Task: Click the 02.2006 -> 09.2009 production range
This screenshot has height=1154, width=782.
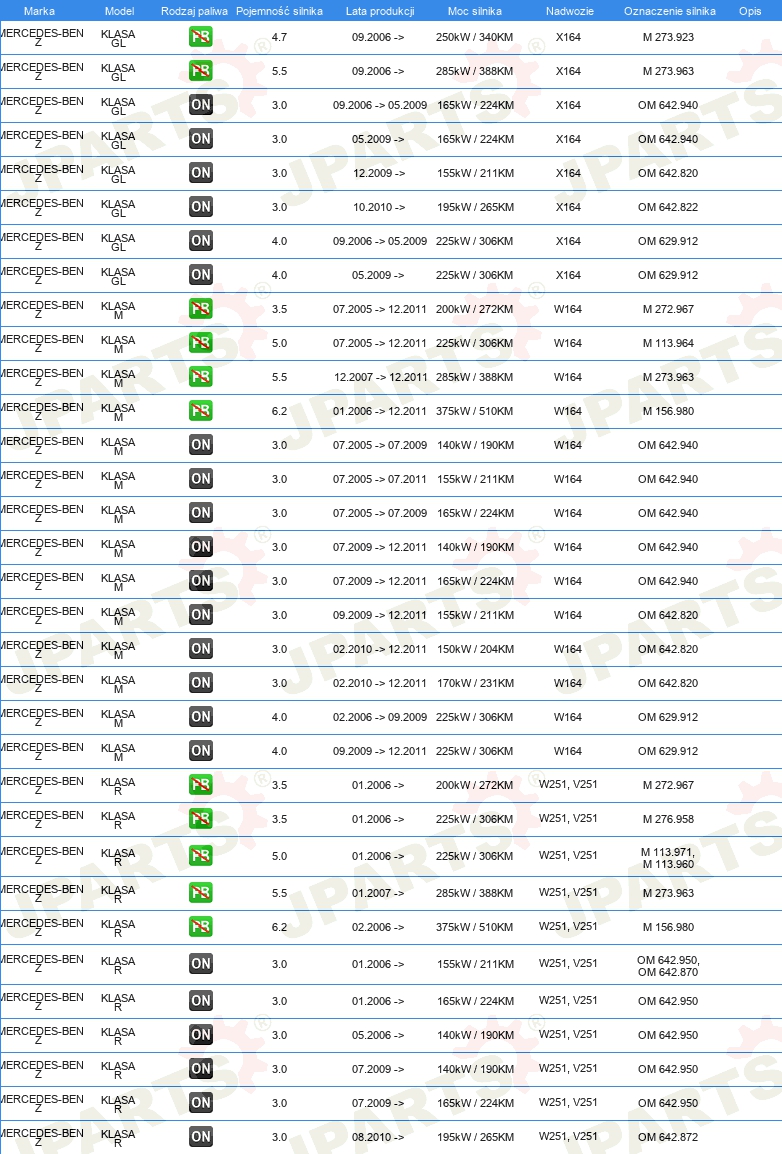Action: coord(380,717)
